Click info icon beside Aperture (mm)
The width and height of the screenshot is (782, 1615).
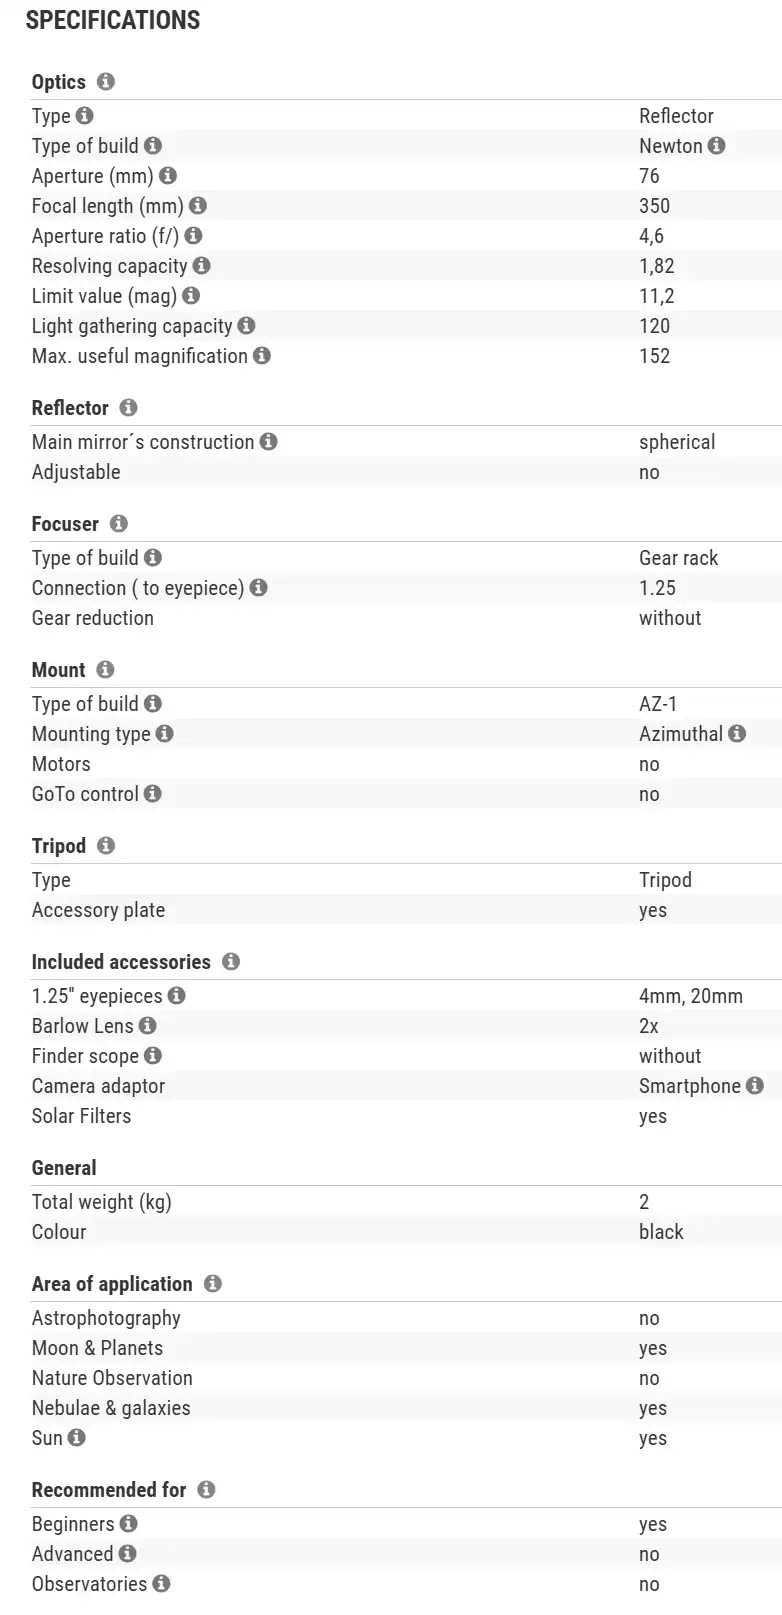(x=168, y=176)
